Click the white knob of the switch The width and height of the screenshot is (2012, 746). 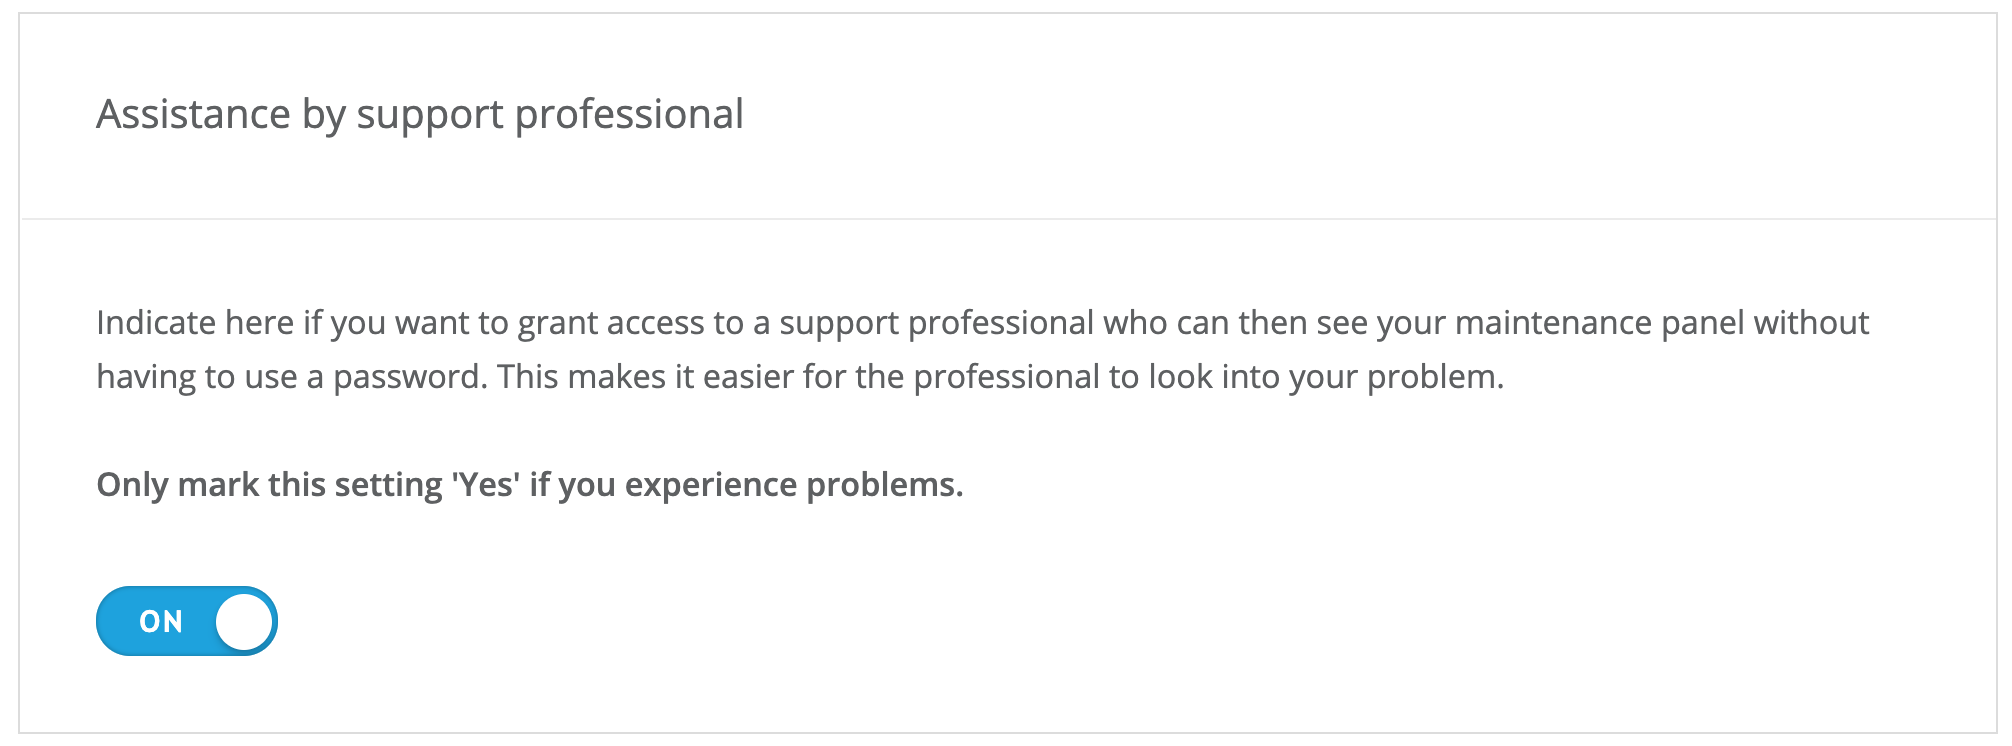(244, 621)
